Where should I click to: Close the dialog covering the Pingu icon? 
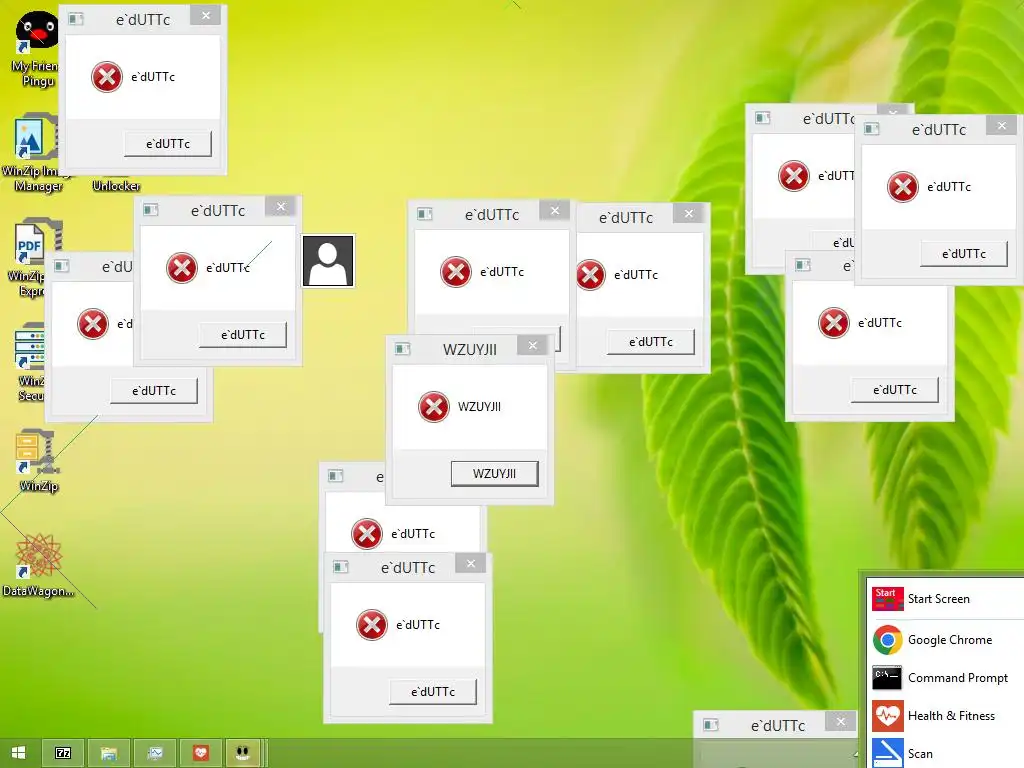[x=206, y=16]
